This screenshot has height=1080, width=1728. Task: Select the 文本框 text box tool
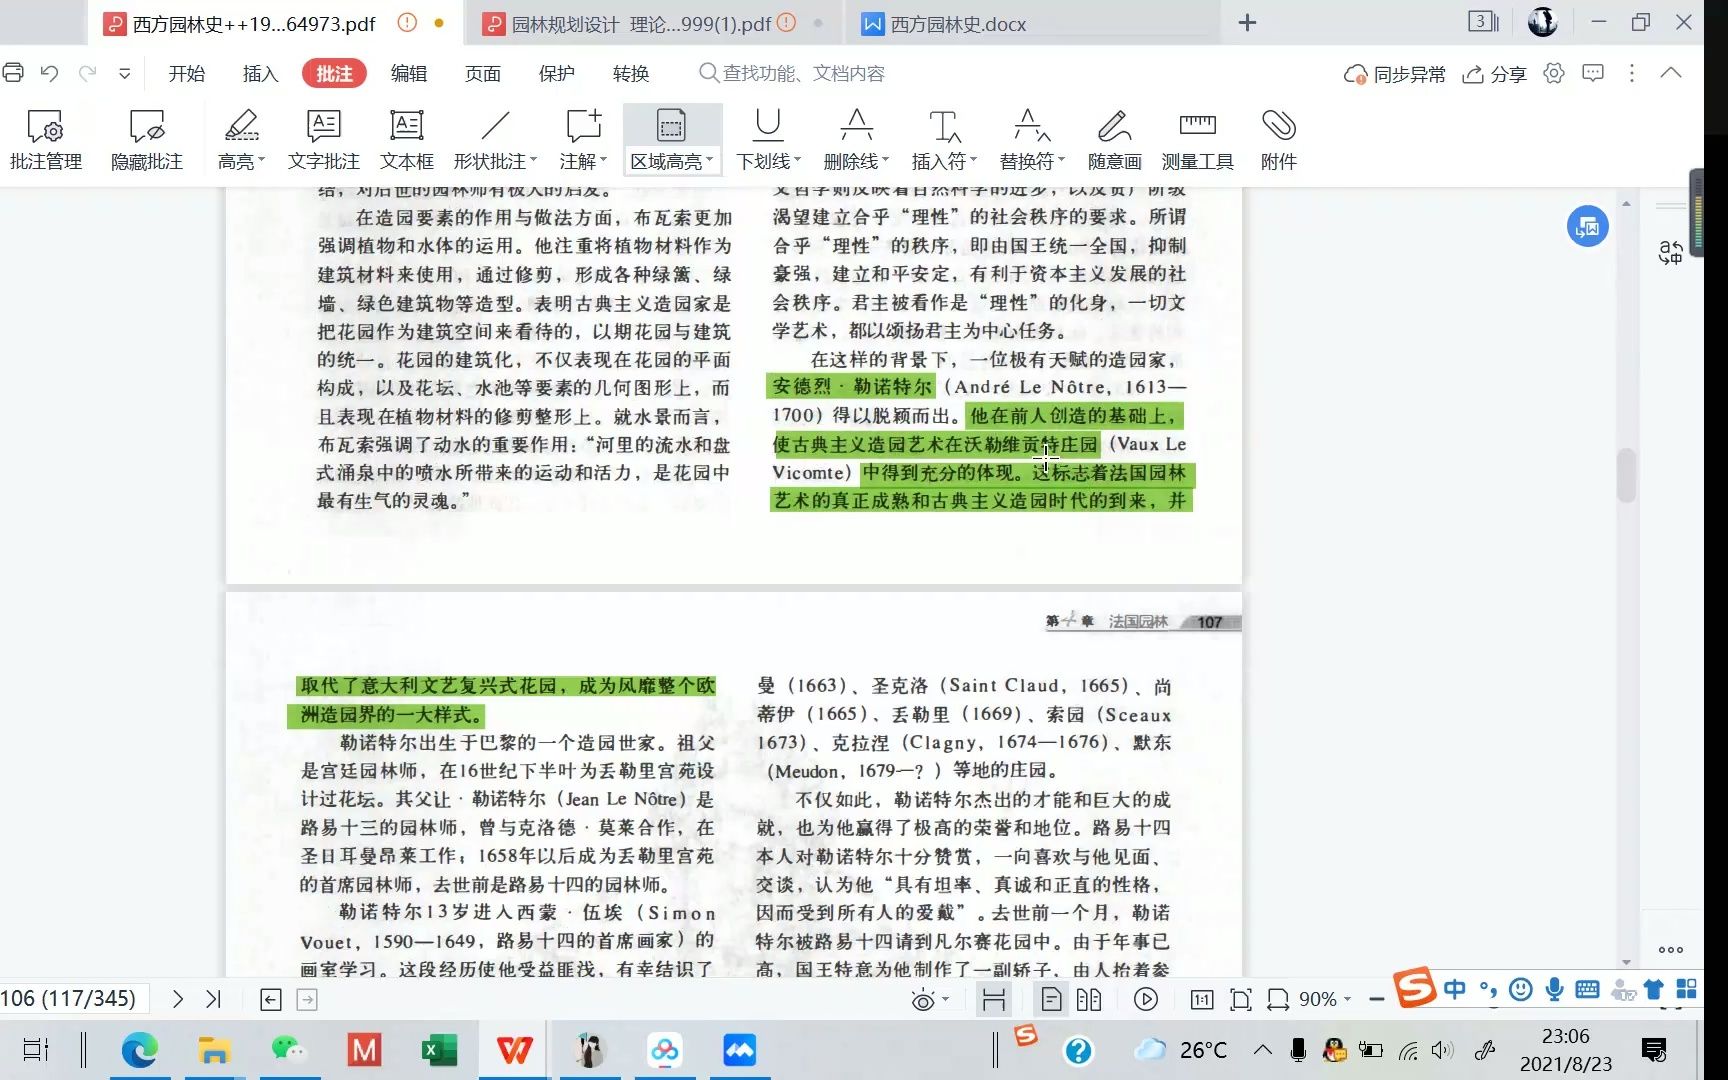click(407, 139)
